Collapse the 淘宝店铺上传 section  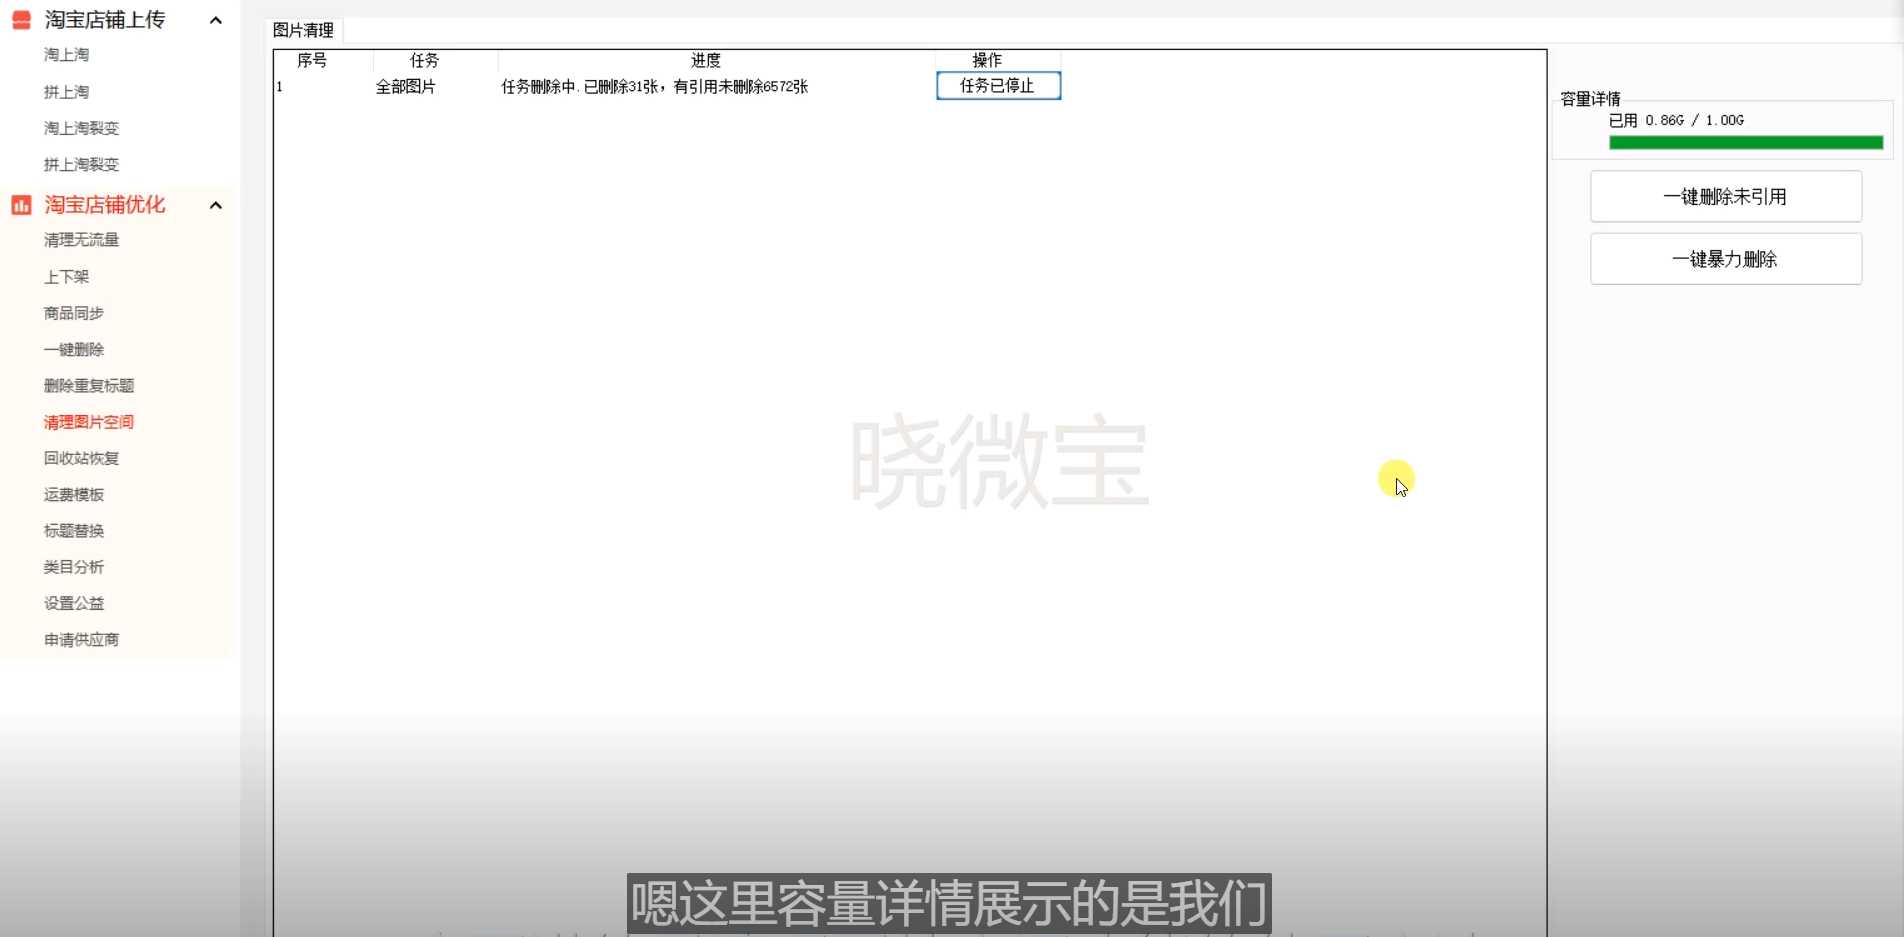[x=215, y=20]
